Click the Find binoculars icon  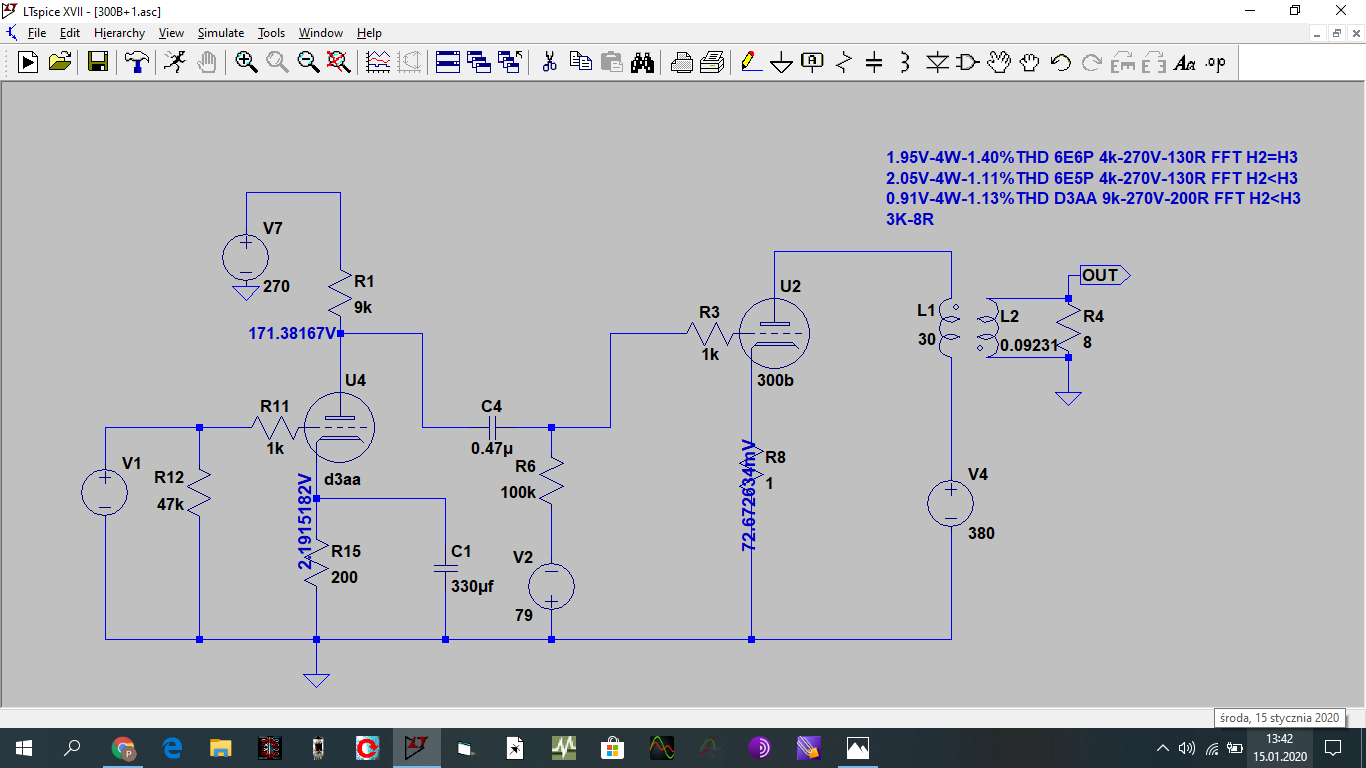pyautogui.click(x=642, y=62)
